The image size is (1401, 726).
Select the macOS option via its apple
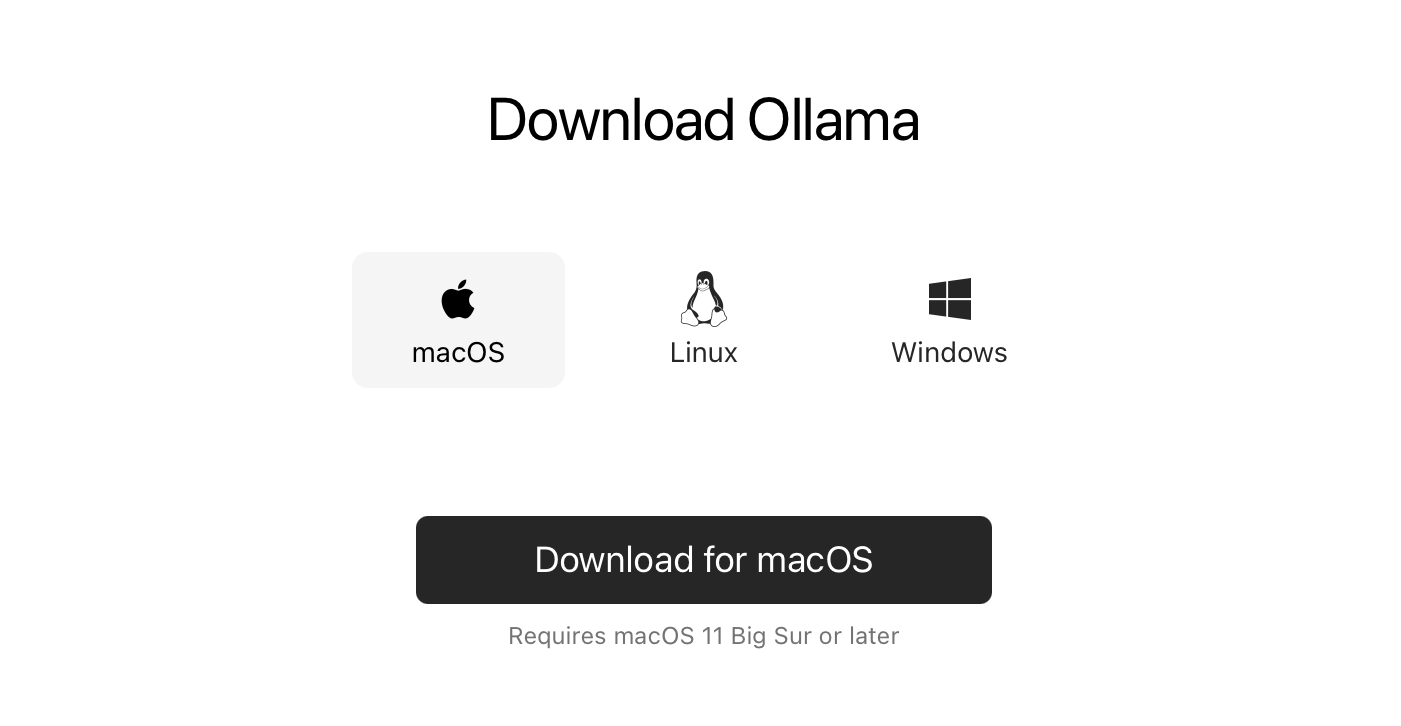click(458, 299)
